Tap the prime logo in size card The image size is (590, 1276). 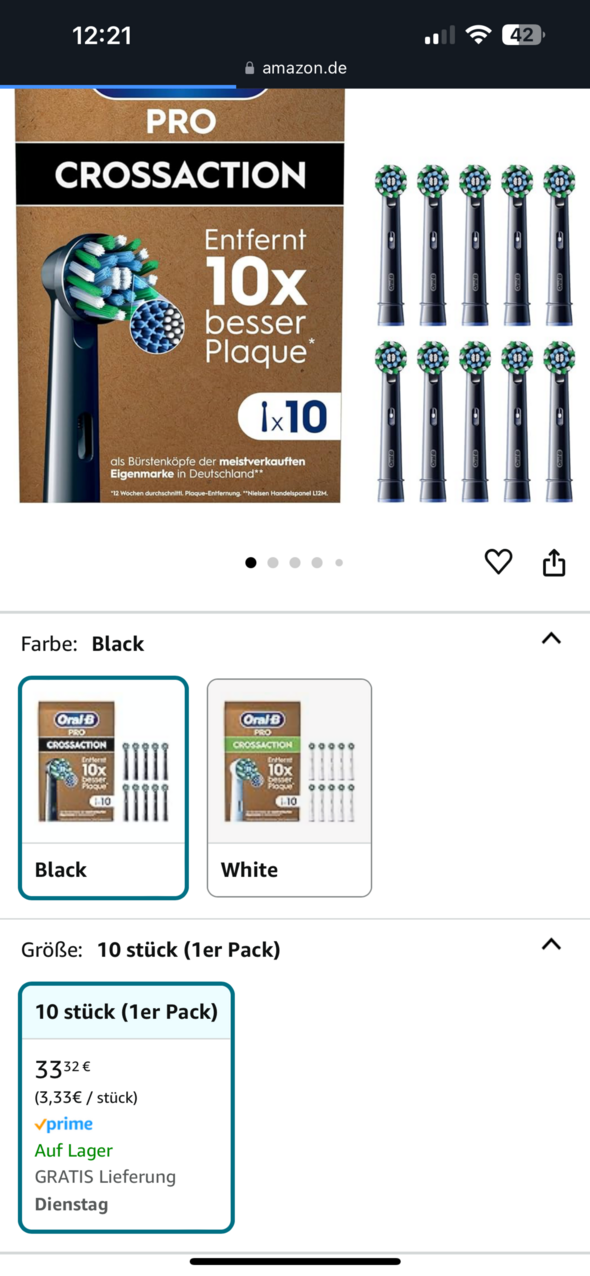(63, 1124)
